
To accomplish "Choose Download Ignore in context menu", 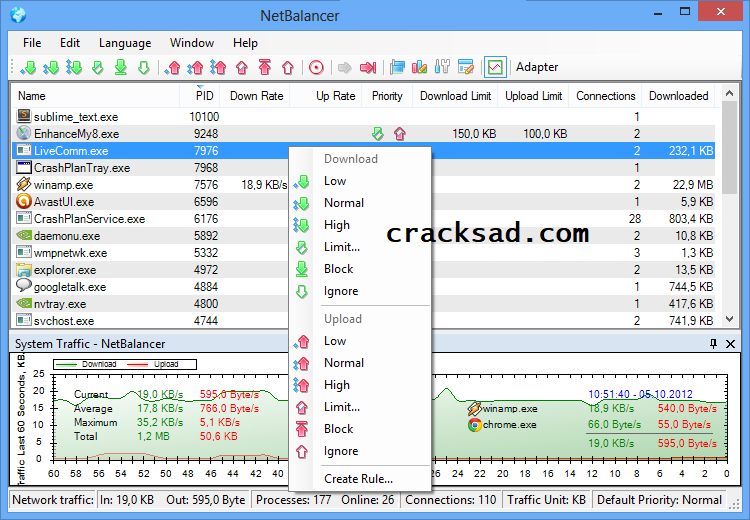I will (x=360, y=291).
